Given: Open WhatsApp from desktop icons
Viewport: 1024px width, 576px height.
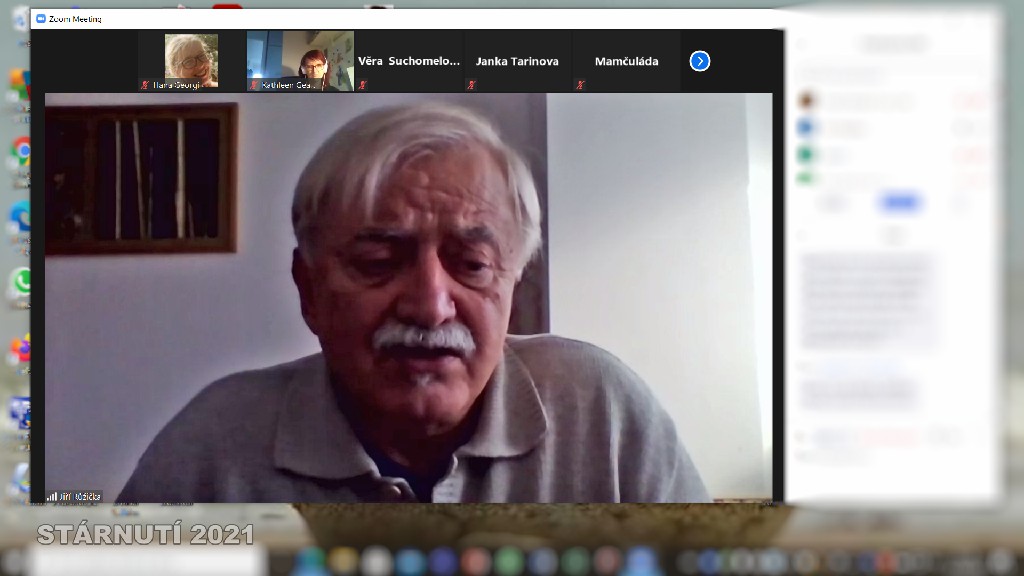Looking at the screenshot, I should (x=20, y=282).
